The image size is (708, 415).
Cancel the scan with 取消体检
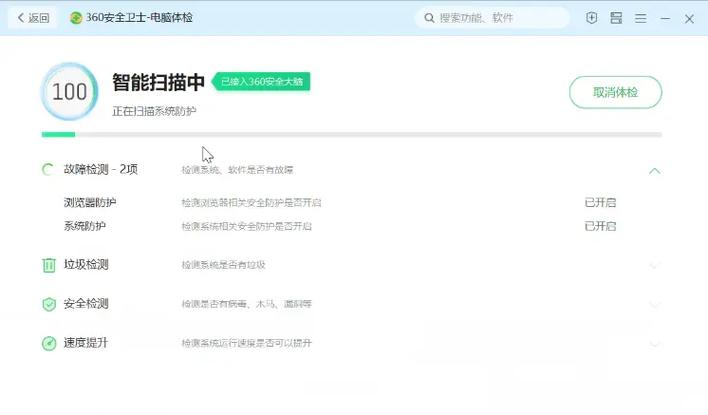[615, 92]
